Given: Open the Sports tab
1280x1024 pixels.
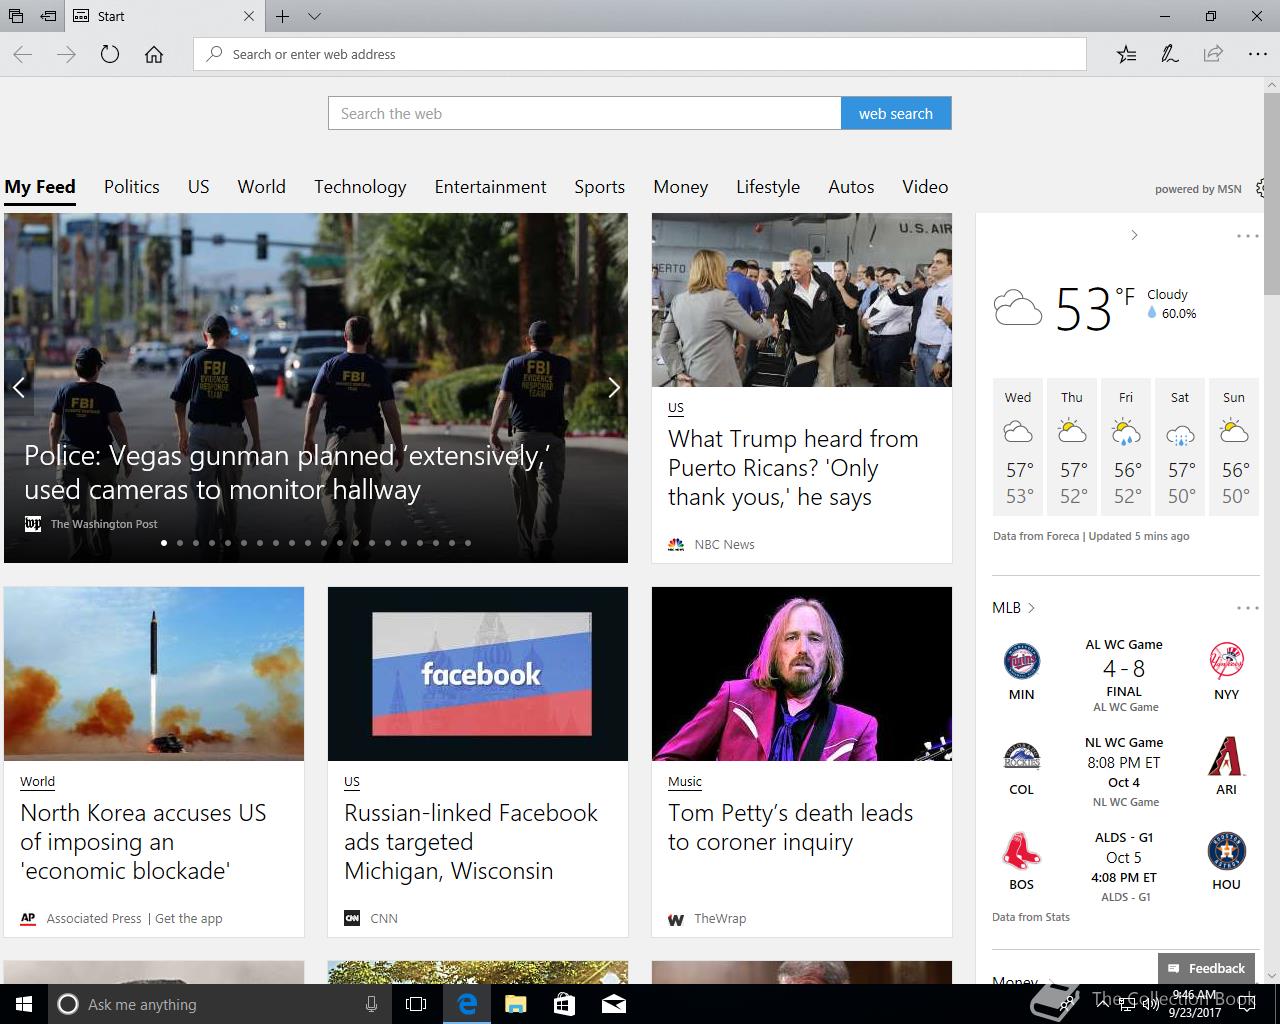Looking at the screenshot, I should click(x=599, y=187).
